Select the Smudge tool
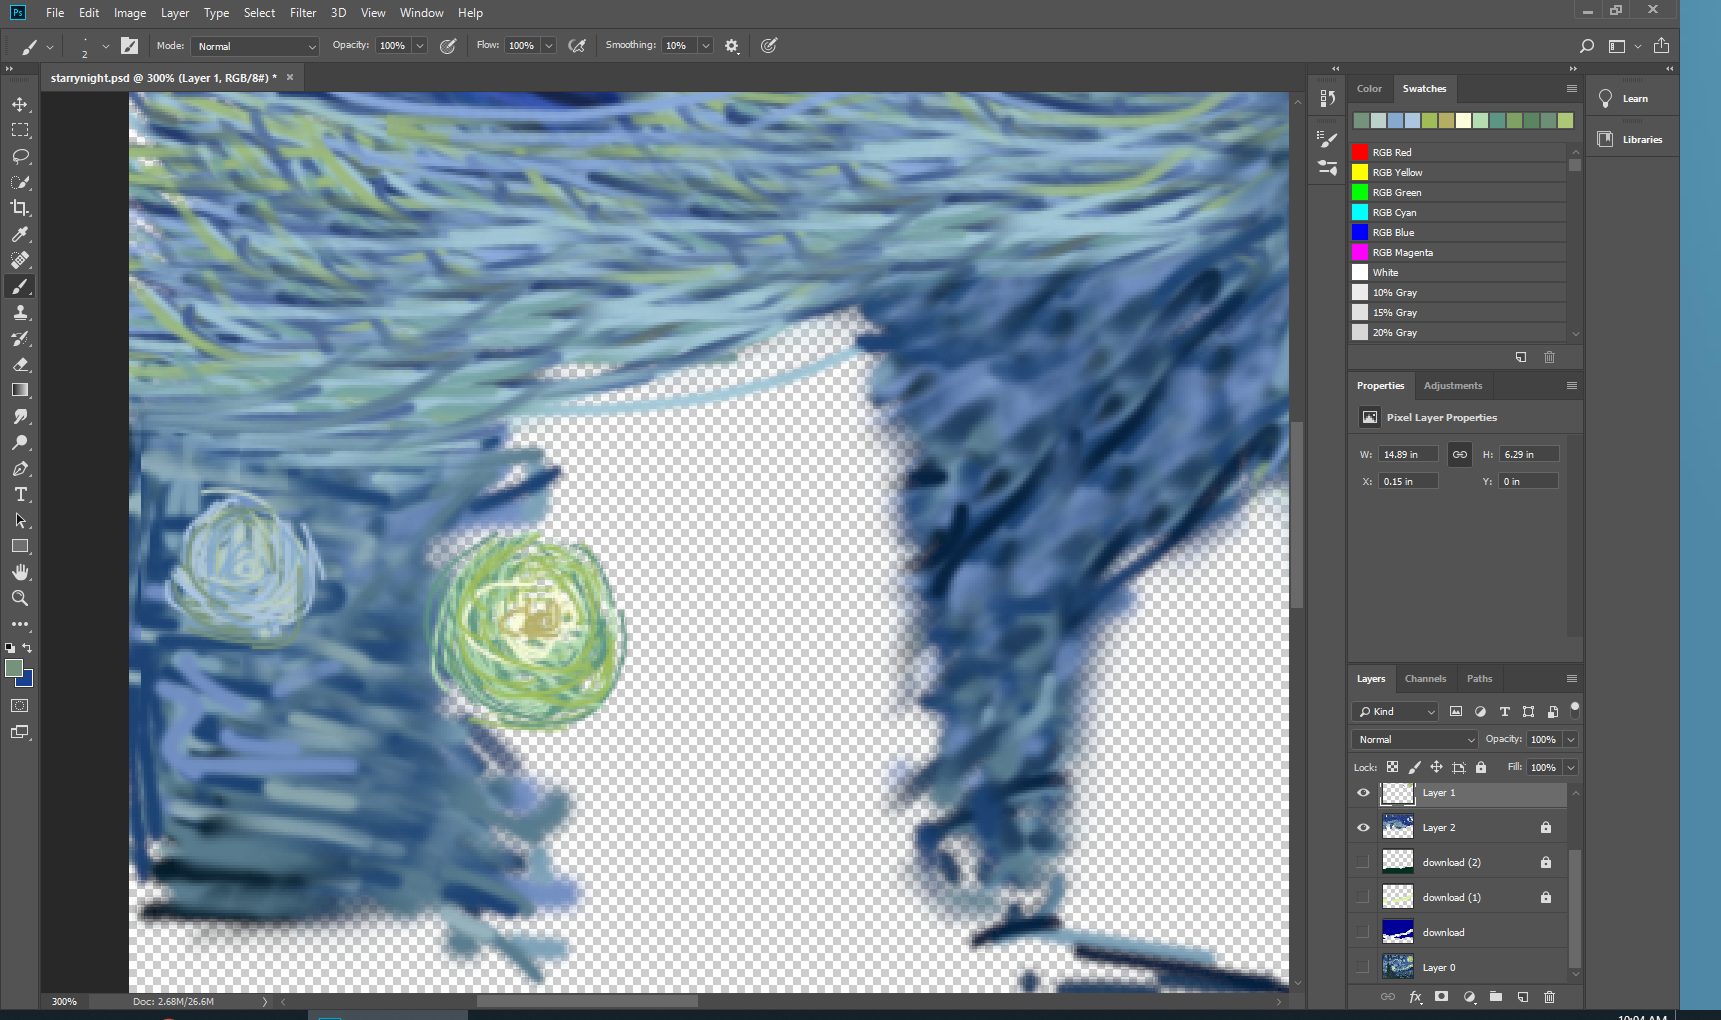 [x=20, y=416]
